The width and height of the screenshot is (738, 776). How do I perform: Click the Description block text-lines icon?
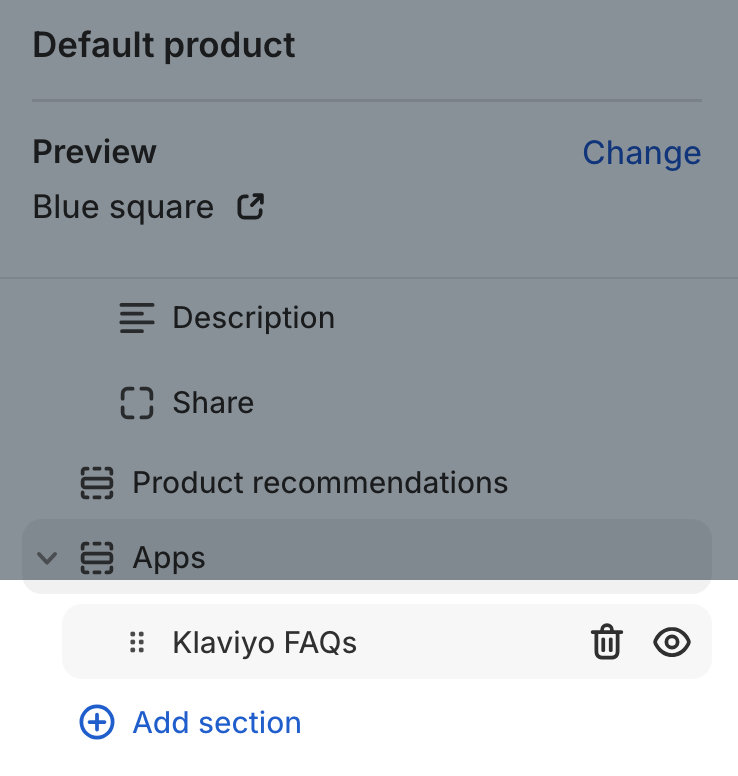tap(137, 318)
